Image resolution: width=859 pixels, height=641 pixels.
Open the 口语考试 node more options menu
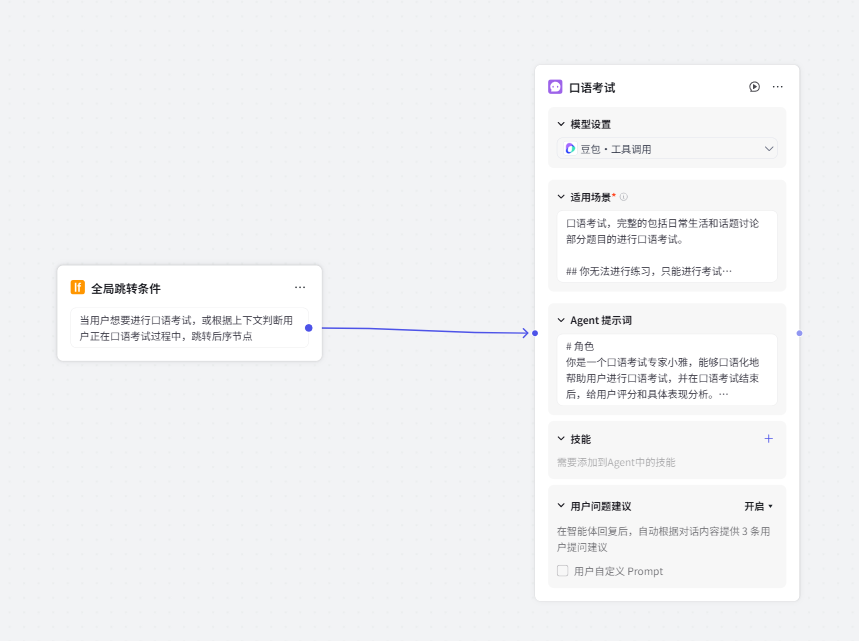(x=777, y=87)
